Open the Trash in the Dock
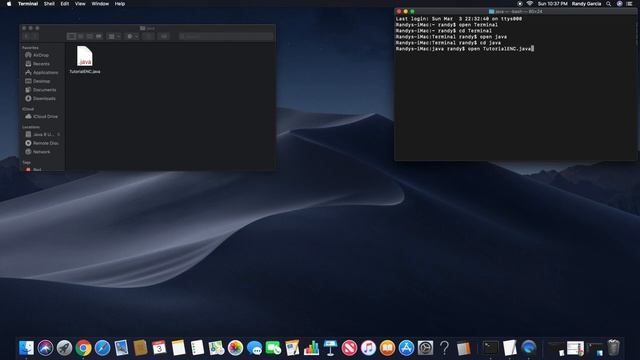This screenshot has width=640, height=360. coord(613,348)
